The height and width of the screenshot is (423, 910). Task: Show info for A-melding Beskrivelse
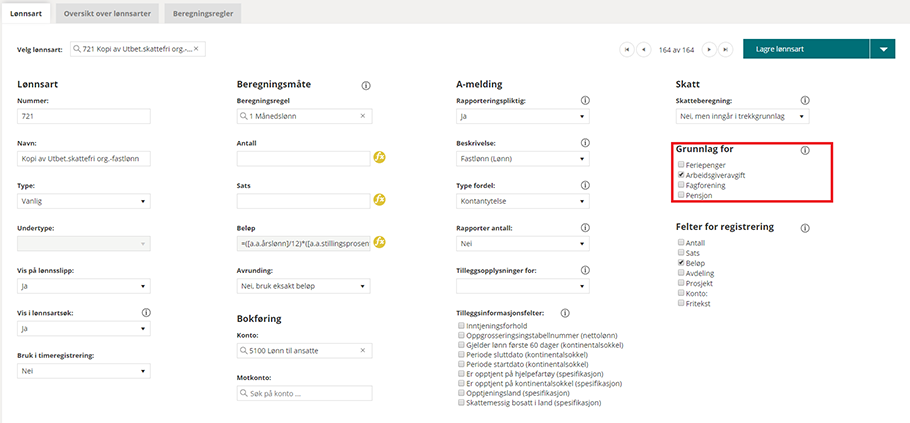585,143
